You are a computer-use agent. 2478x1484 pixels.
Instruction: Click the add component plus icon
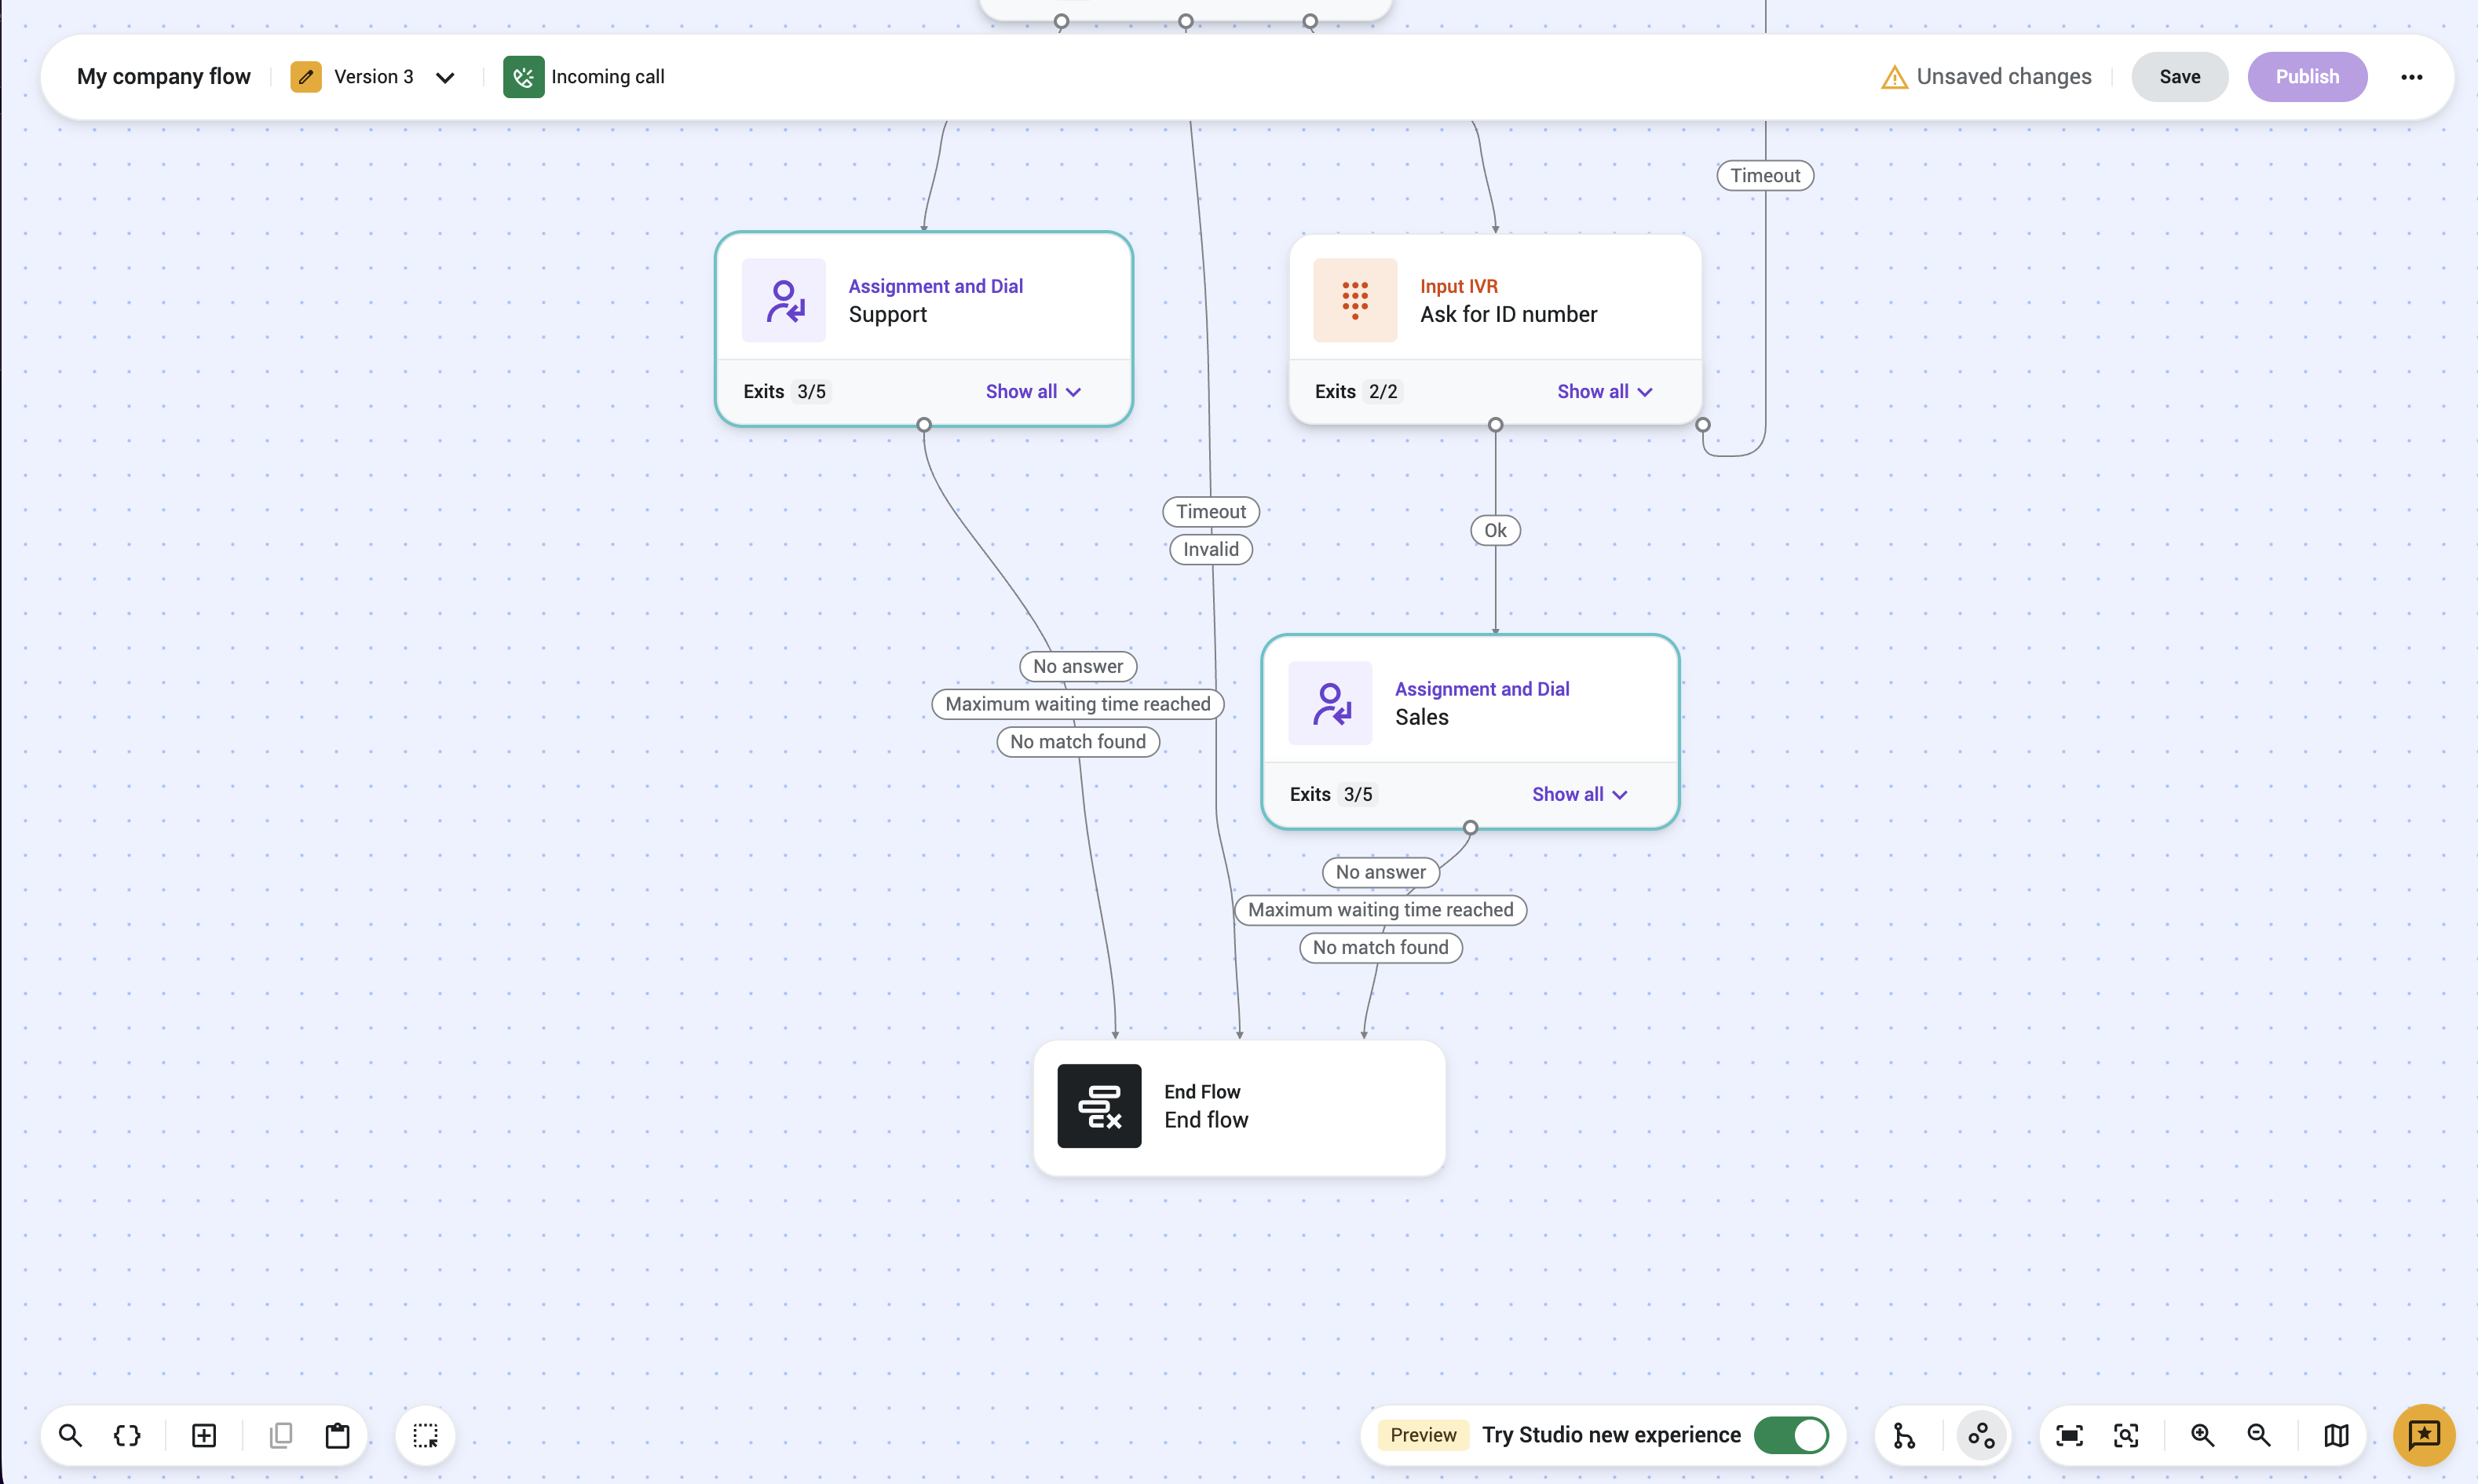coord(204,1436)
